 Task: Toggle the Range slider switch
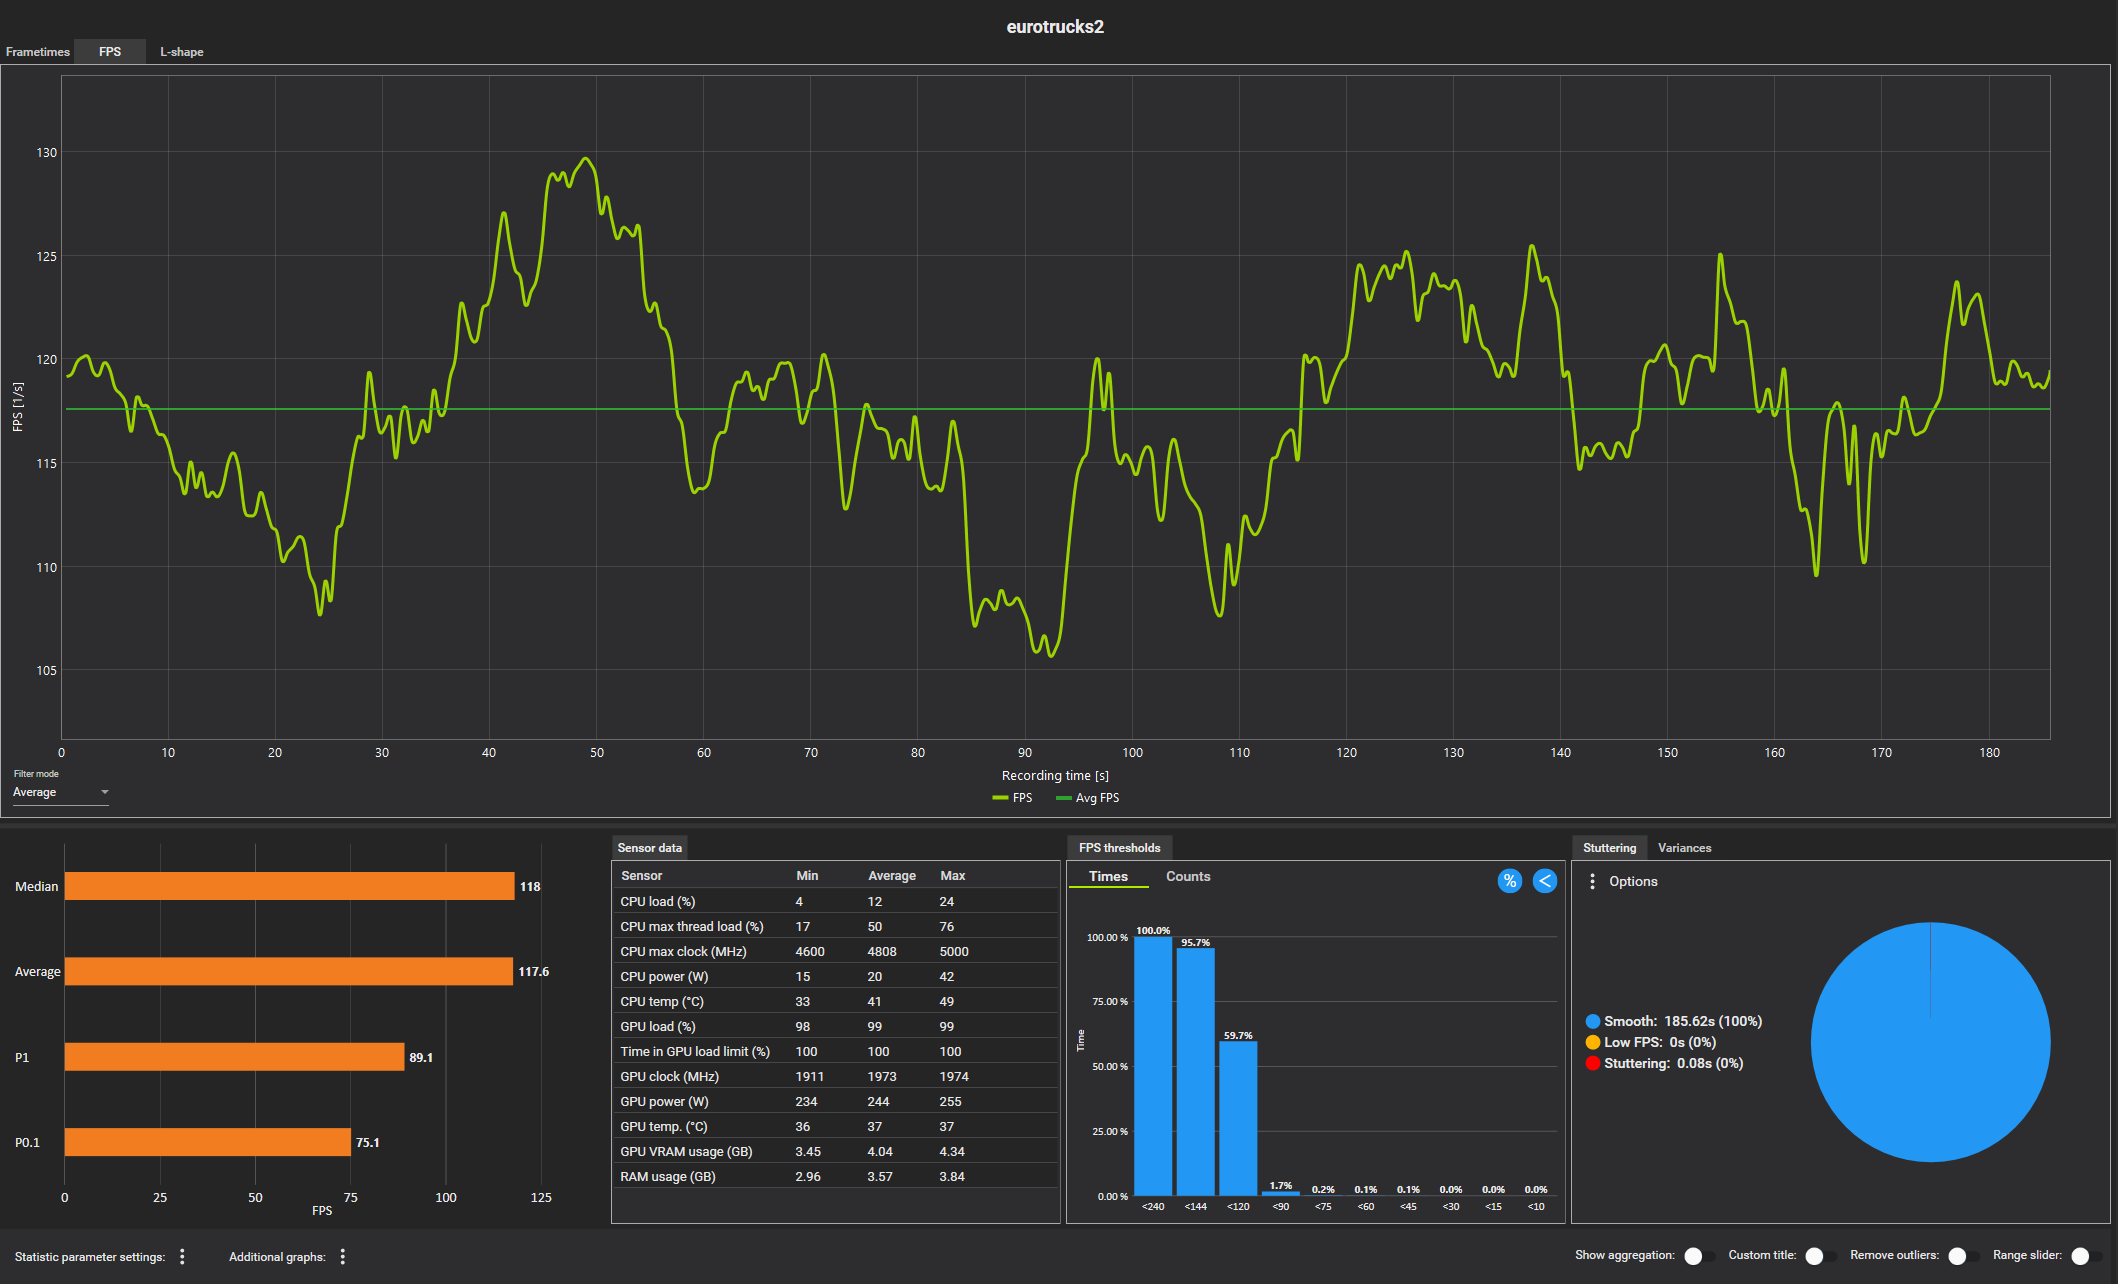pos(2086,1256)
